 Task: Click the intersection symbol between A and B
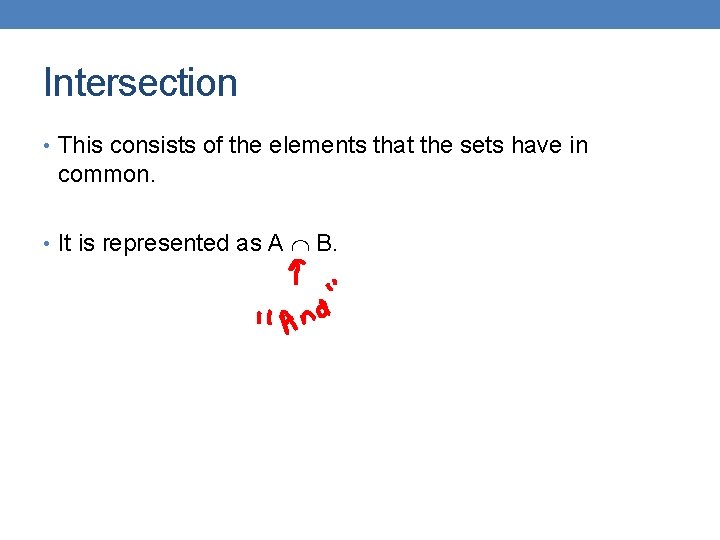[x=300, y=246]
